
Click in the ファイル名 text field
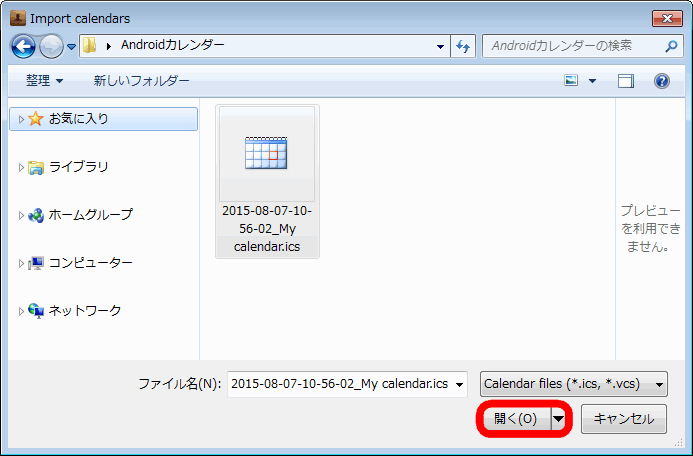(x=338, y=384)
